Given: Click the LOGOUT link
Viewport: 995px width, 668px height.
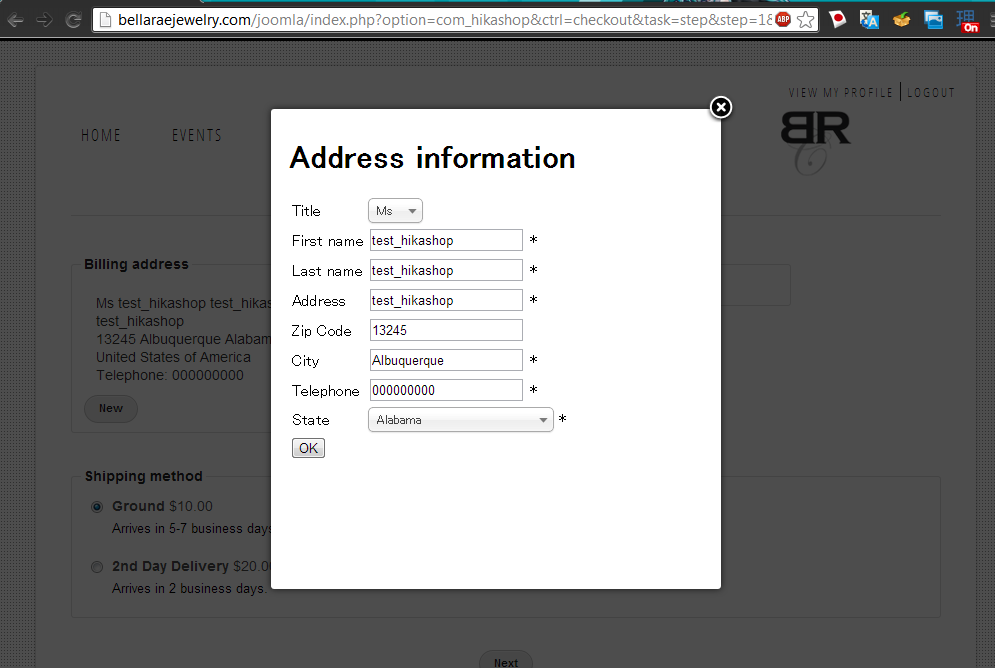Looking at the screenshot, I should coord(931,93).
